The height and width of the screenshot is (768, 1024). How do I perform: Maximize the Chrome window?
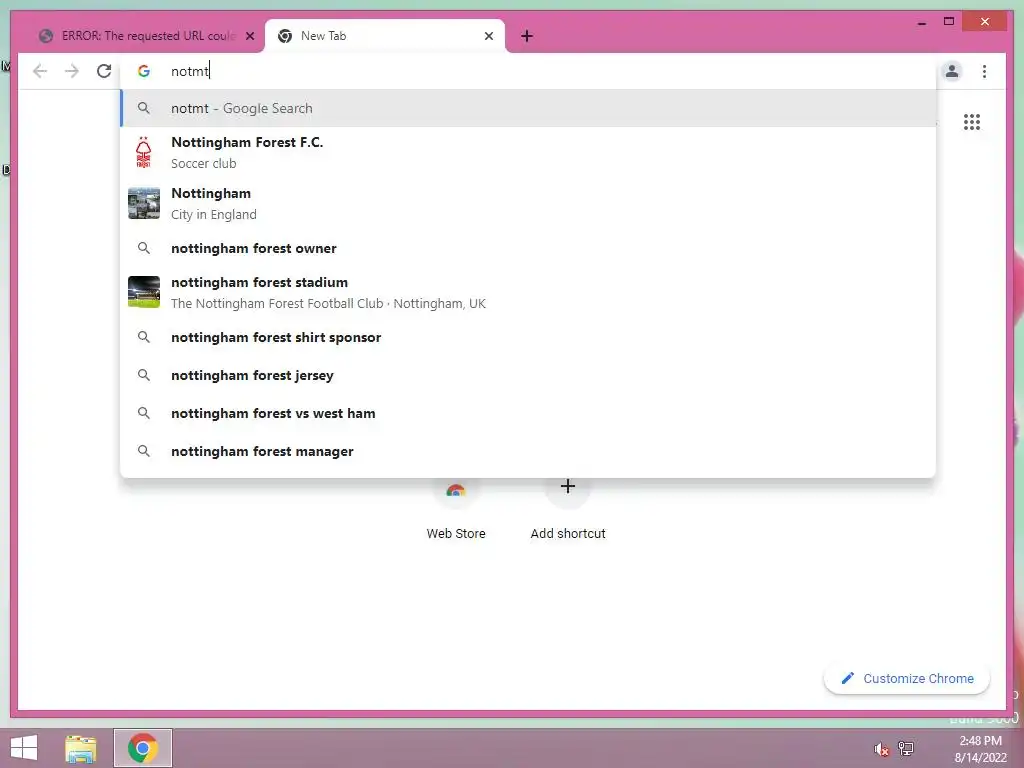(949, 22)
